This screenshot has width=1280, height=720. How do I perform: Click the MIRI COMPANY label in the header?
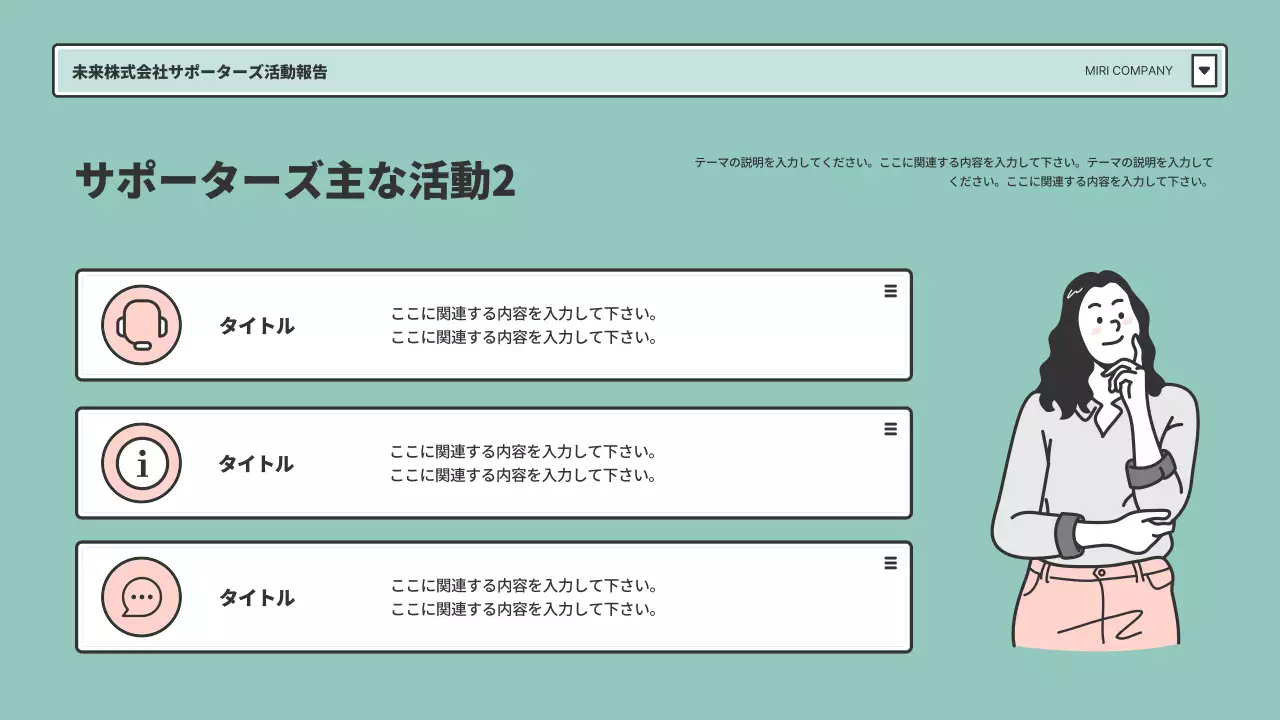[x=1128, y=70]
